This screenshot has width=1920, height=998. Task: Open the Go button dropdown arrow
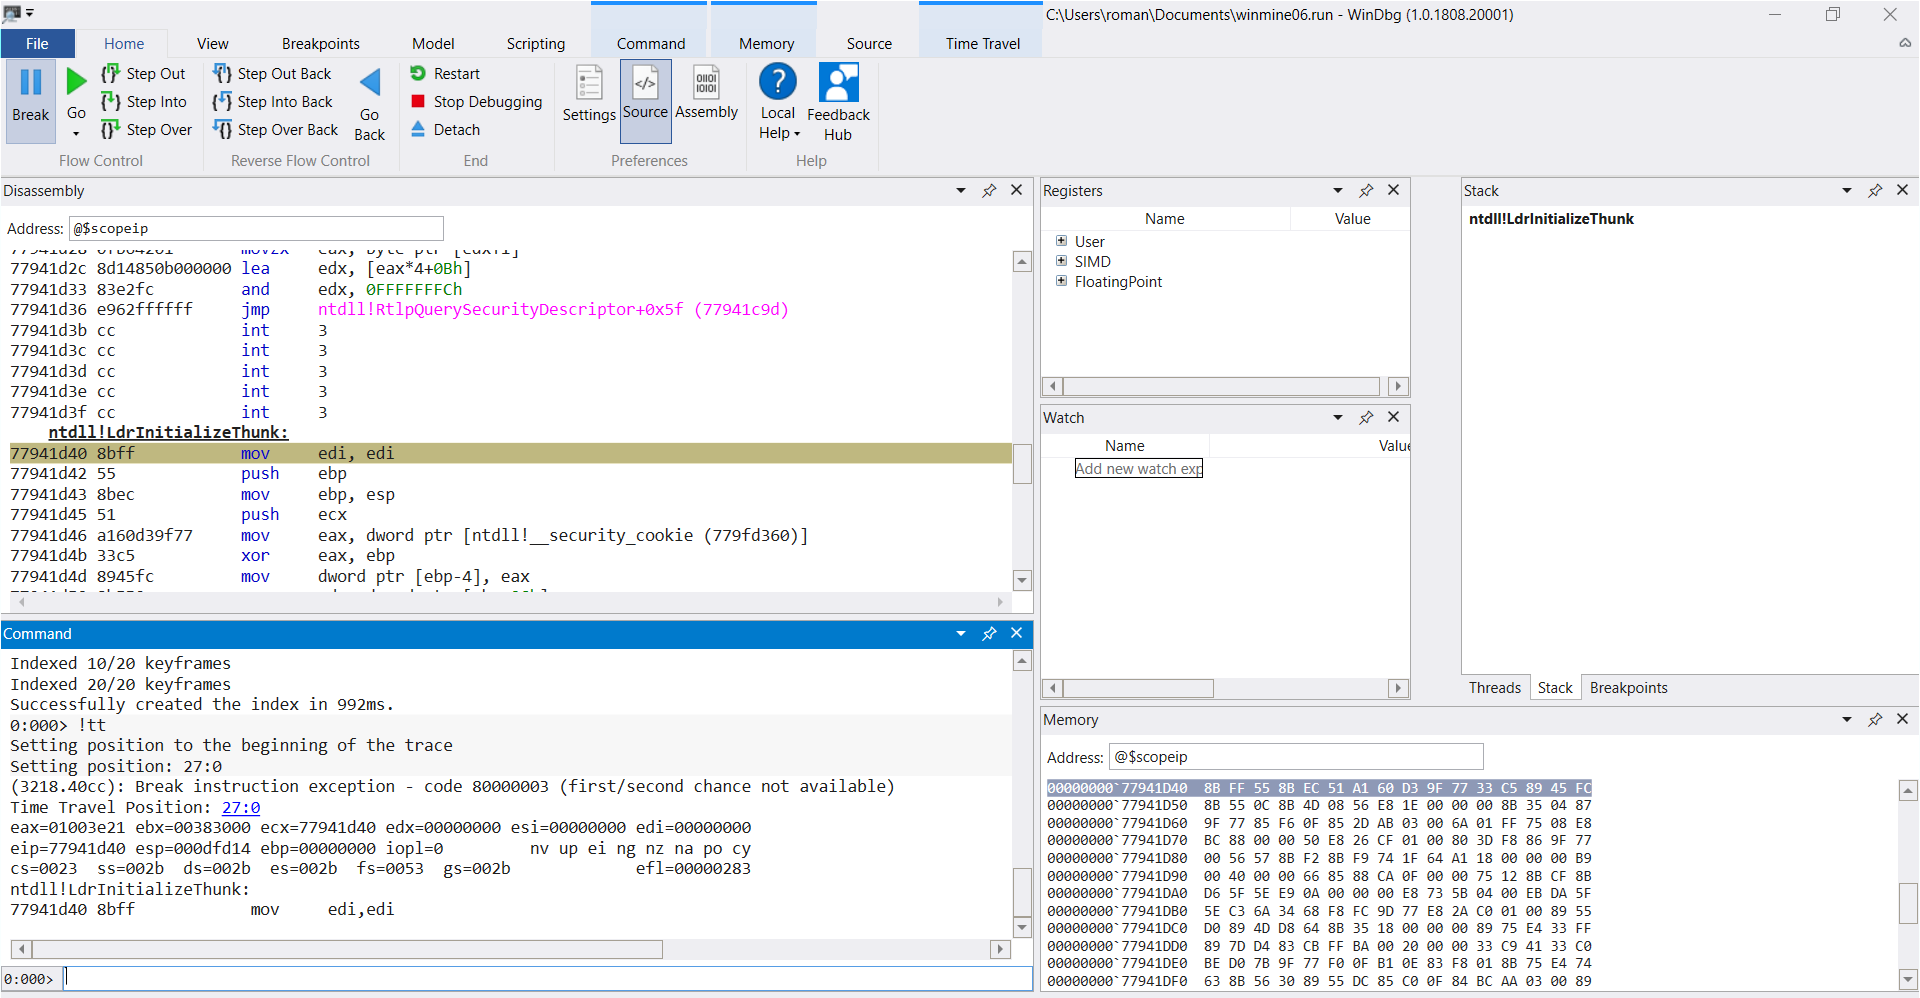[76, 134]
